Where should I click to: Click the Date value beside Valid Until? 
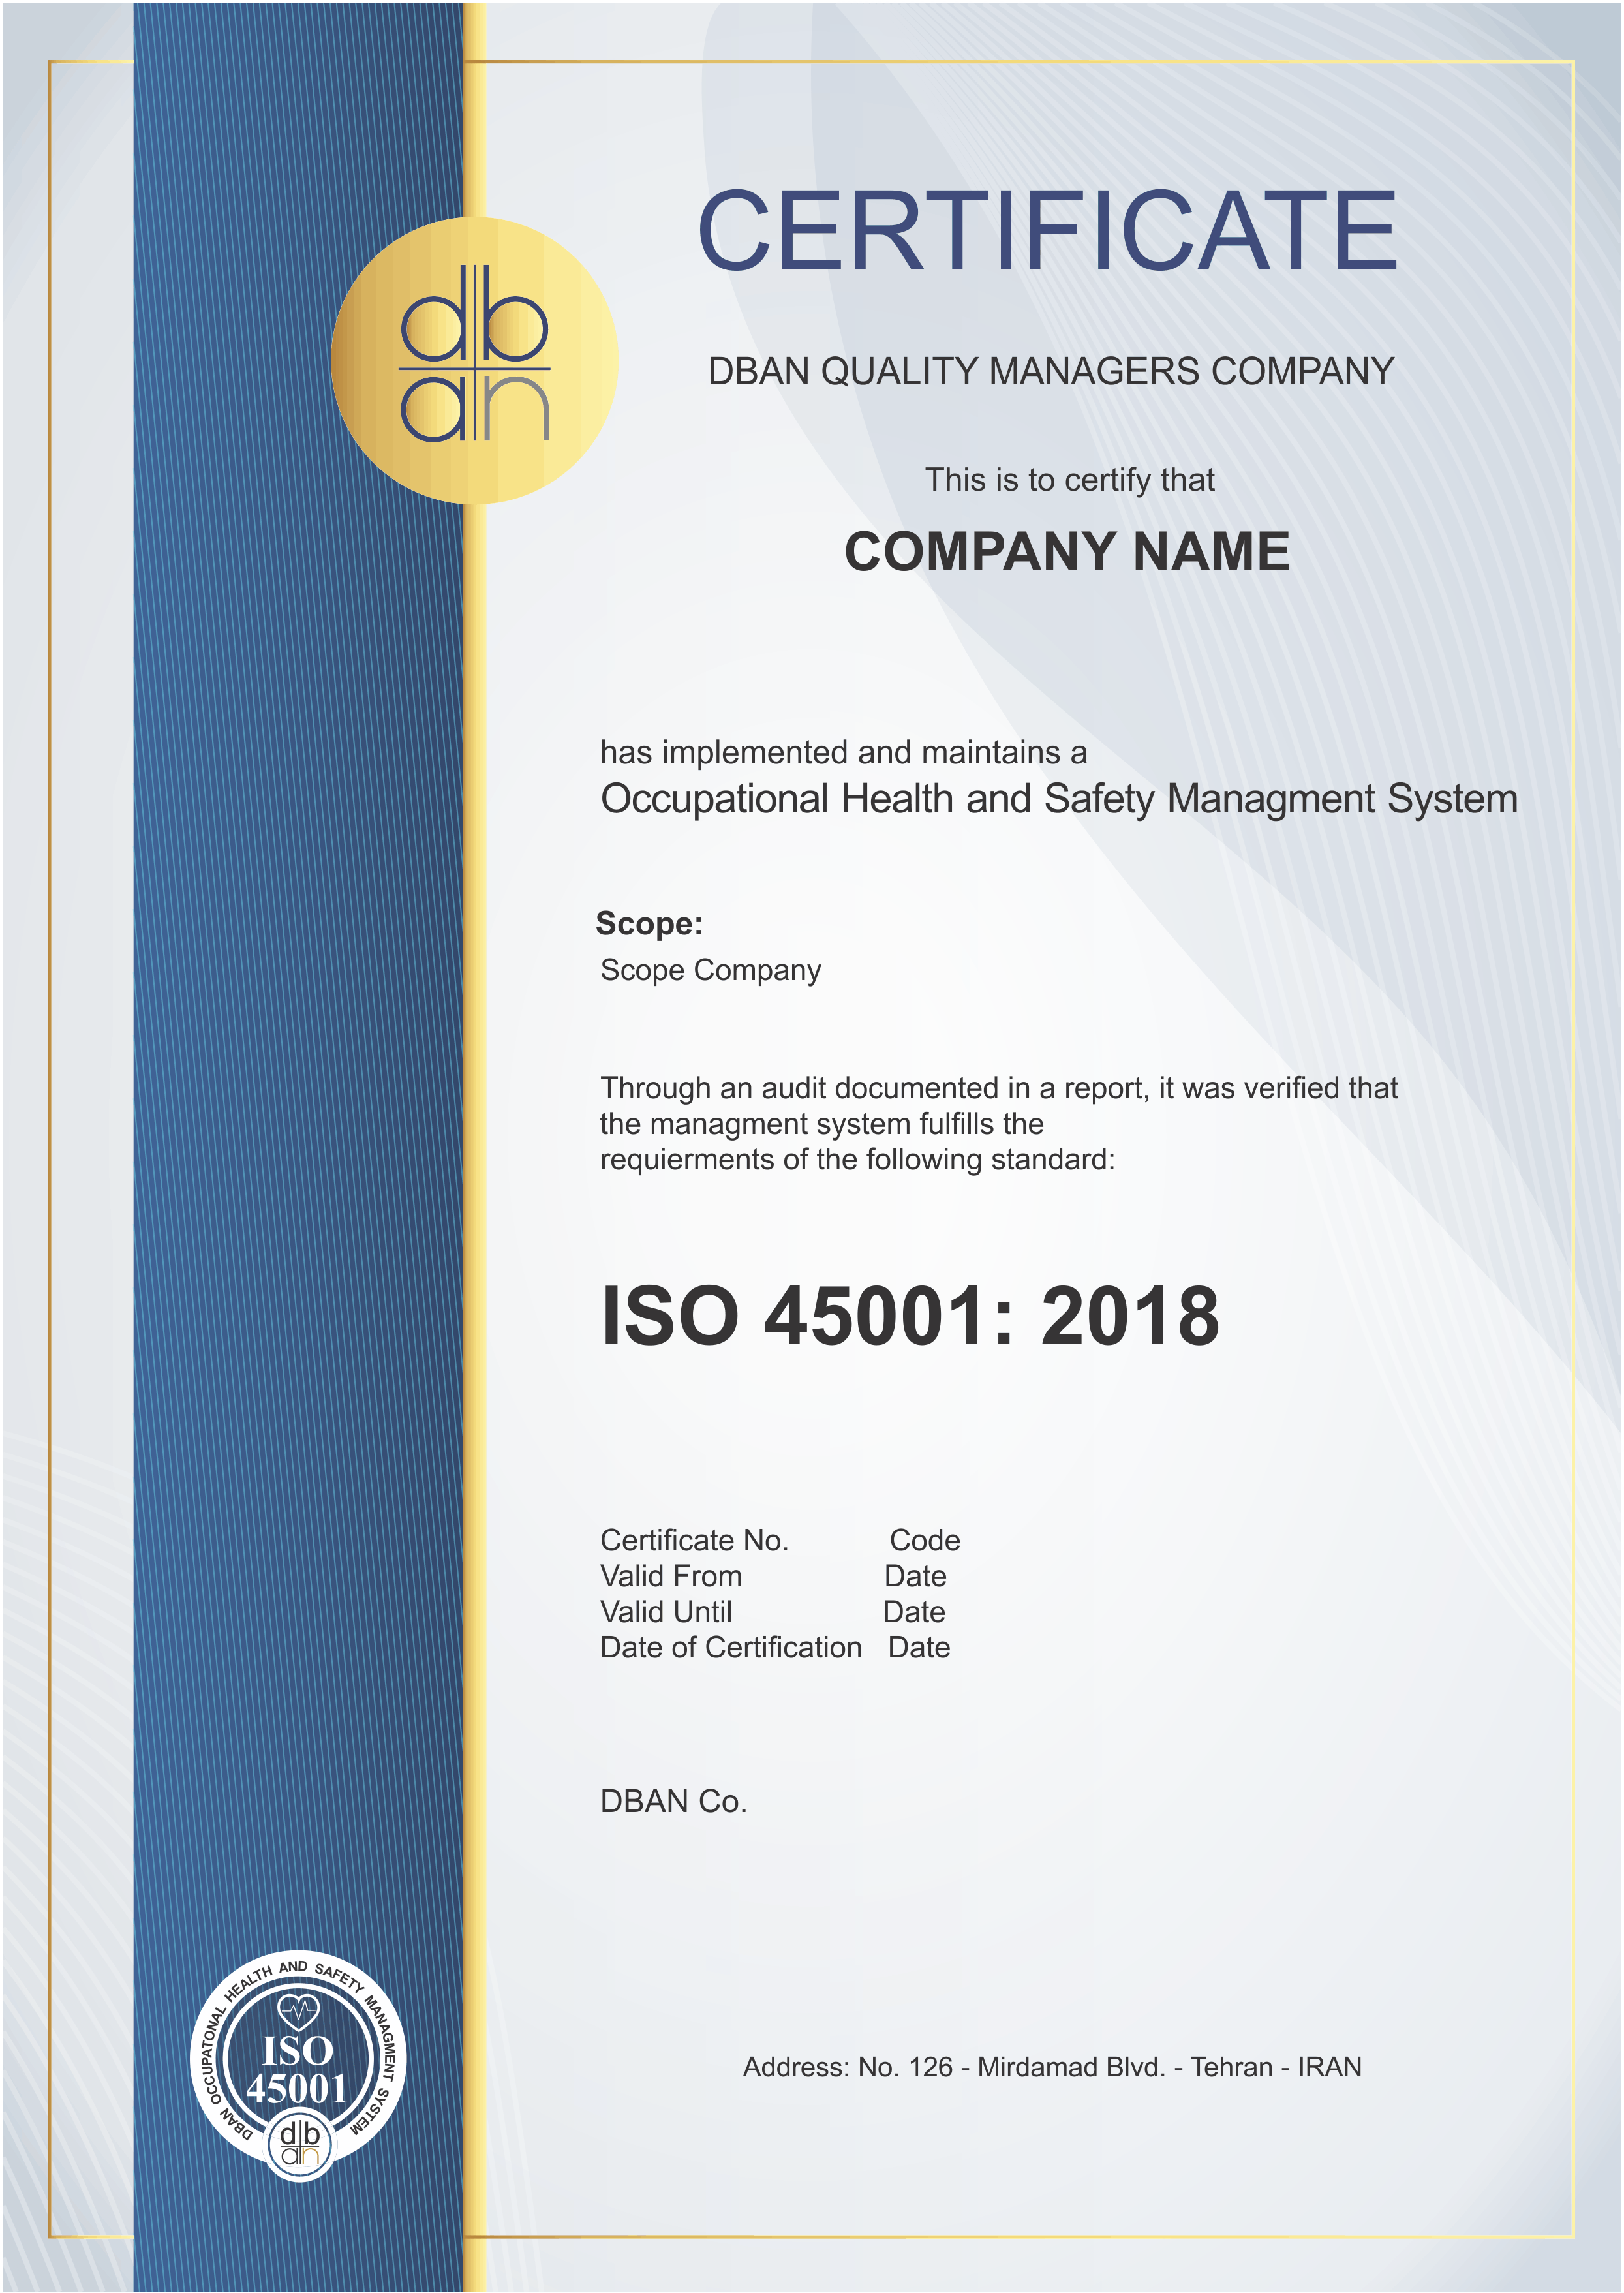[x=914, y=1612]
